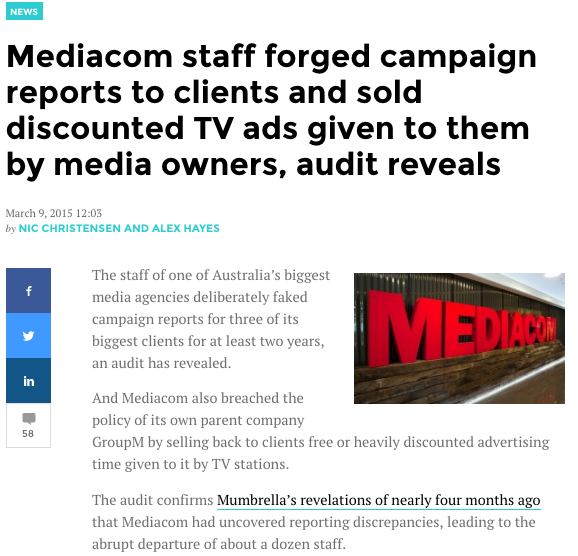
Task: Click the 58 comments count
Action: coord(28,434)
